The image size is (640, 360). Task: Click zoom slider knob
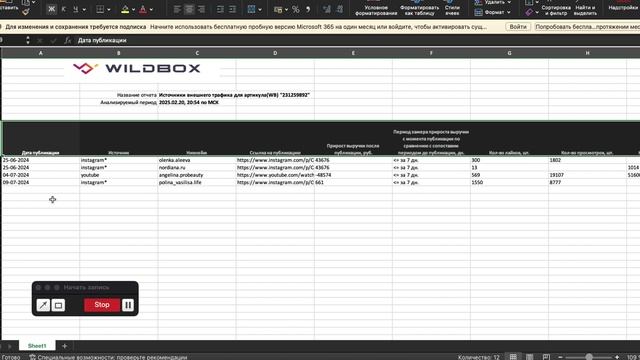pos(589,357)
